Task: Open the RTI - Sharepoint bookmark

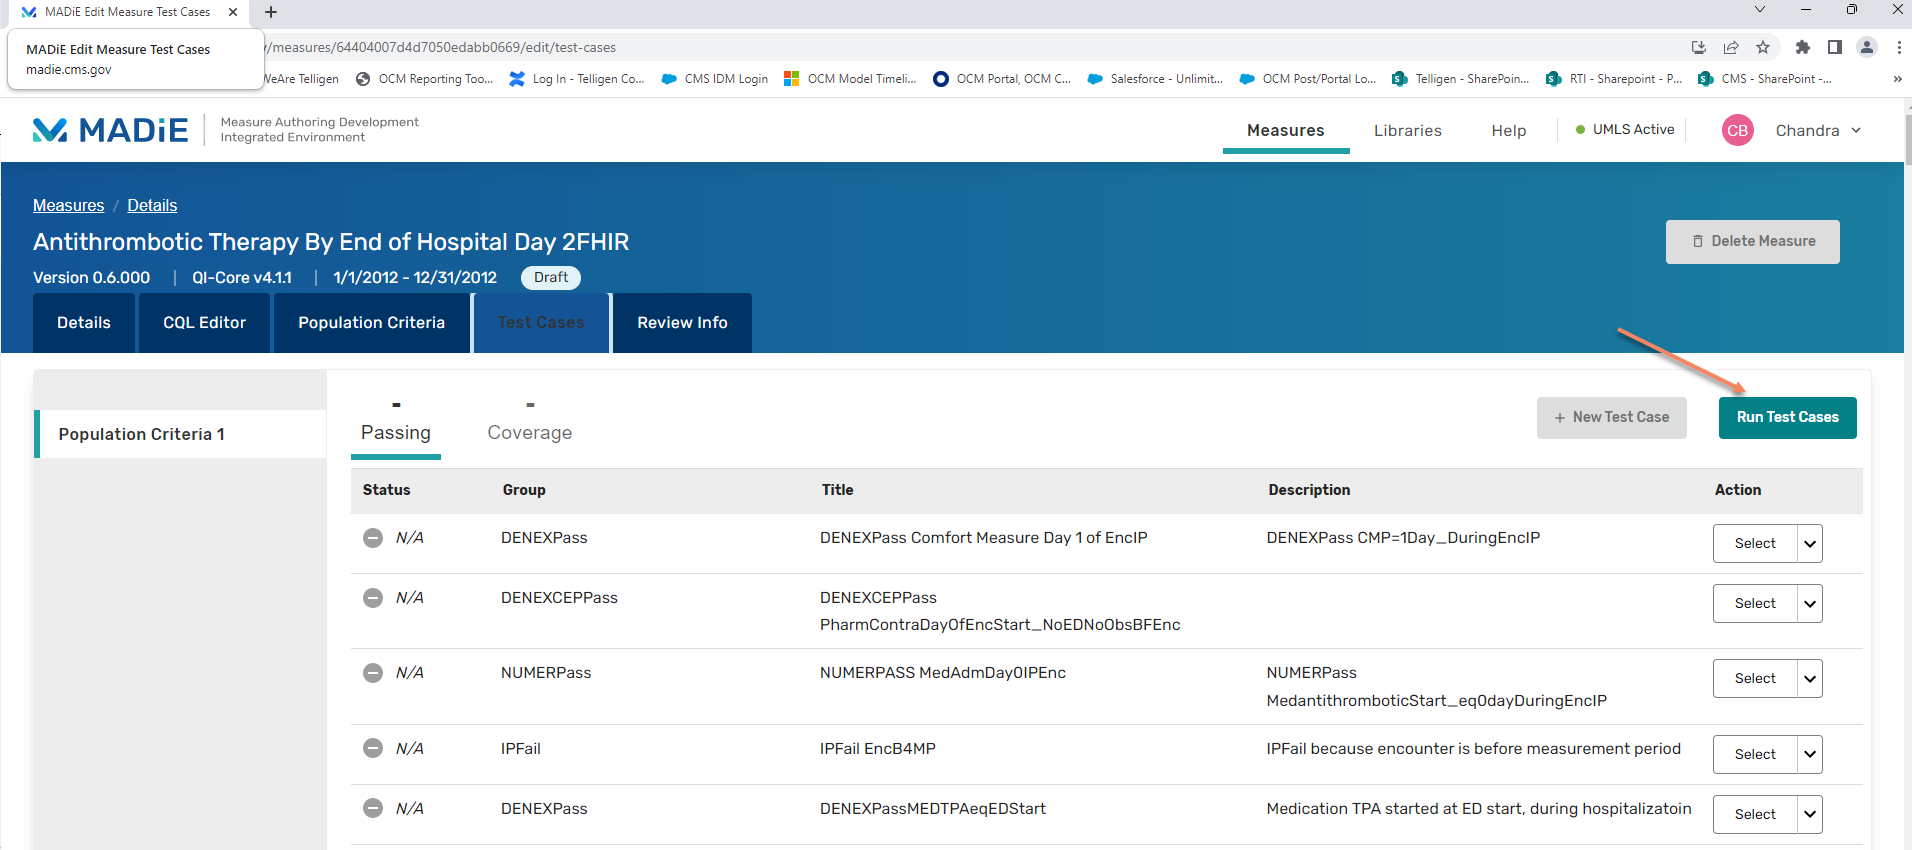Action: 1614,79
